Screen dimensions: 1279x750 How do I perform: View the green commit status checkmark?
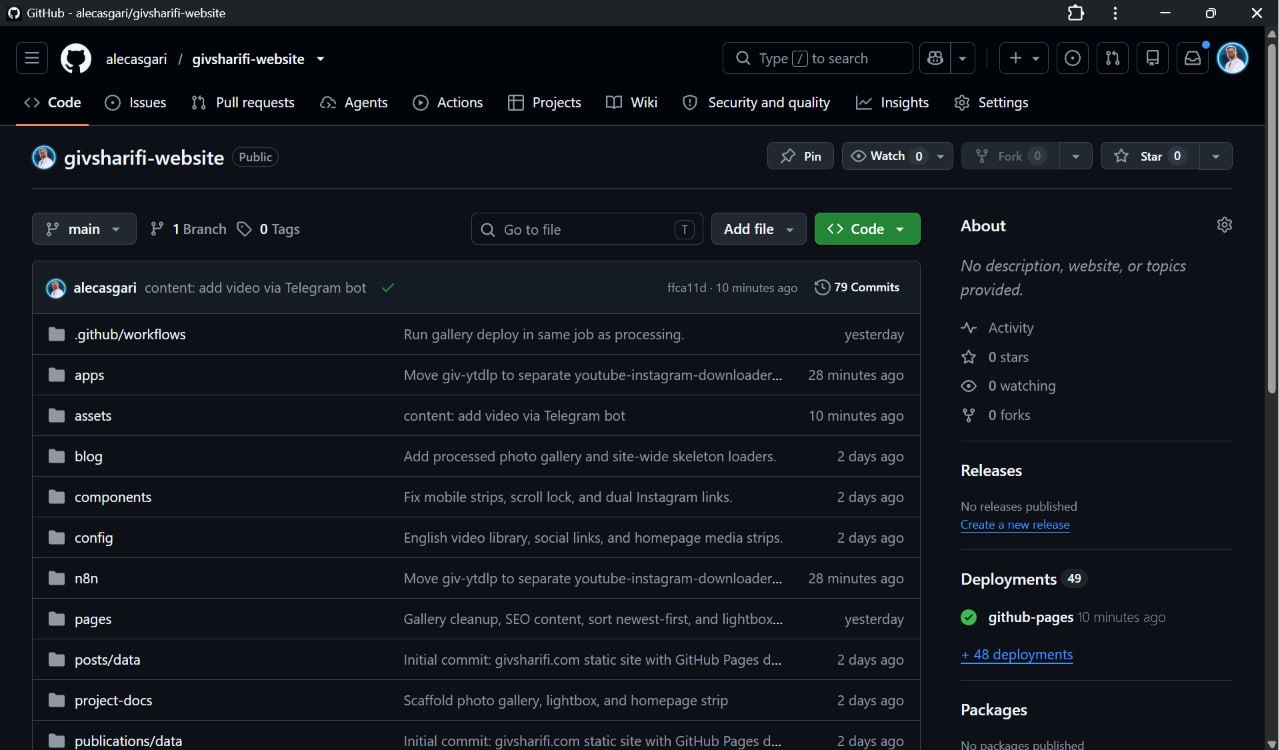click(x=388, y=288)
